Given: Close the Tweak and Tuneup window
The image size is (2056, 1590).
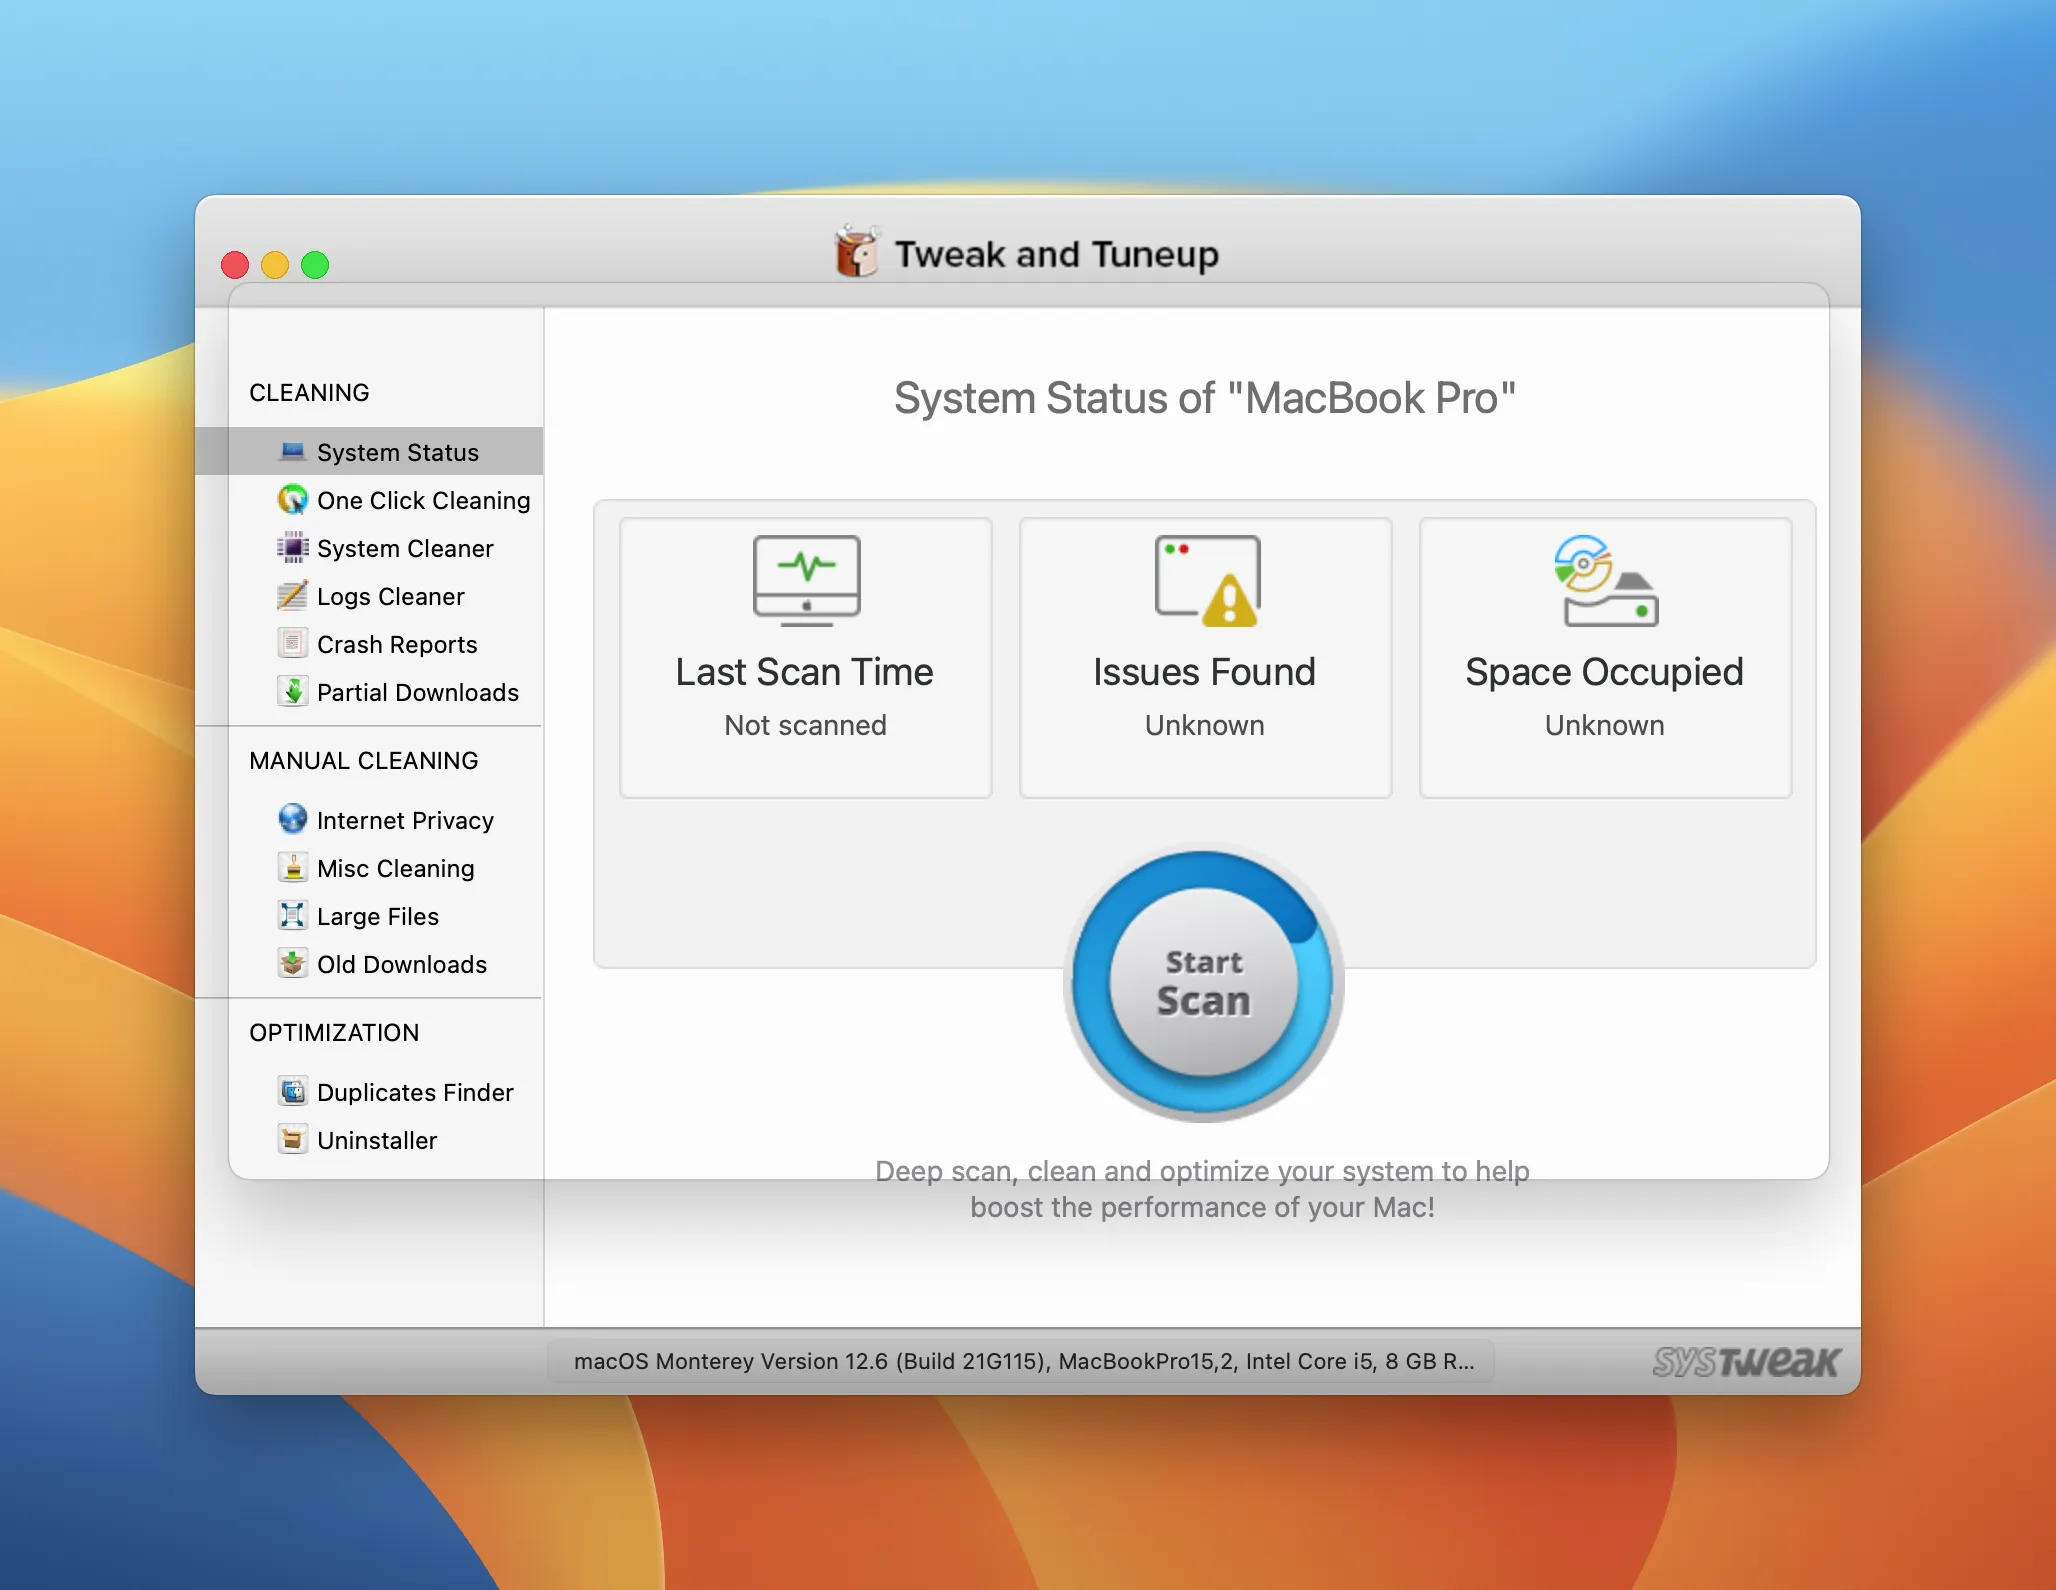Looking at the screenshot, I should click(235, 265).
